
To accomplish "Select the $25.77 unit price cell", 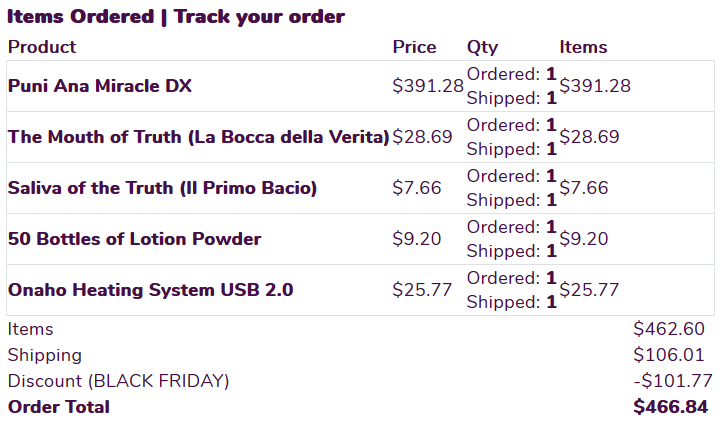I will [x=422, y=290].
